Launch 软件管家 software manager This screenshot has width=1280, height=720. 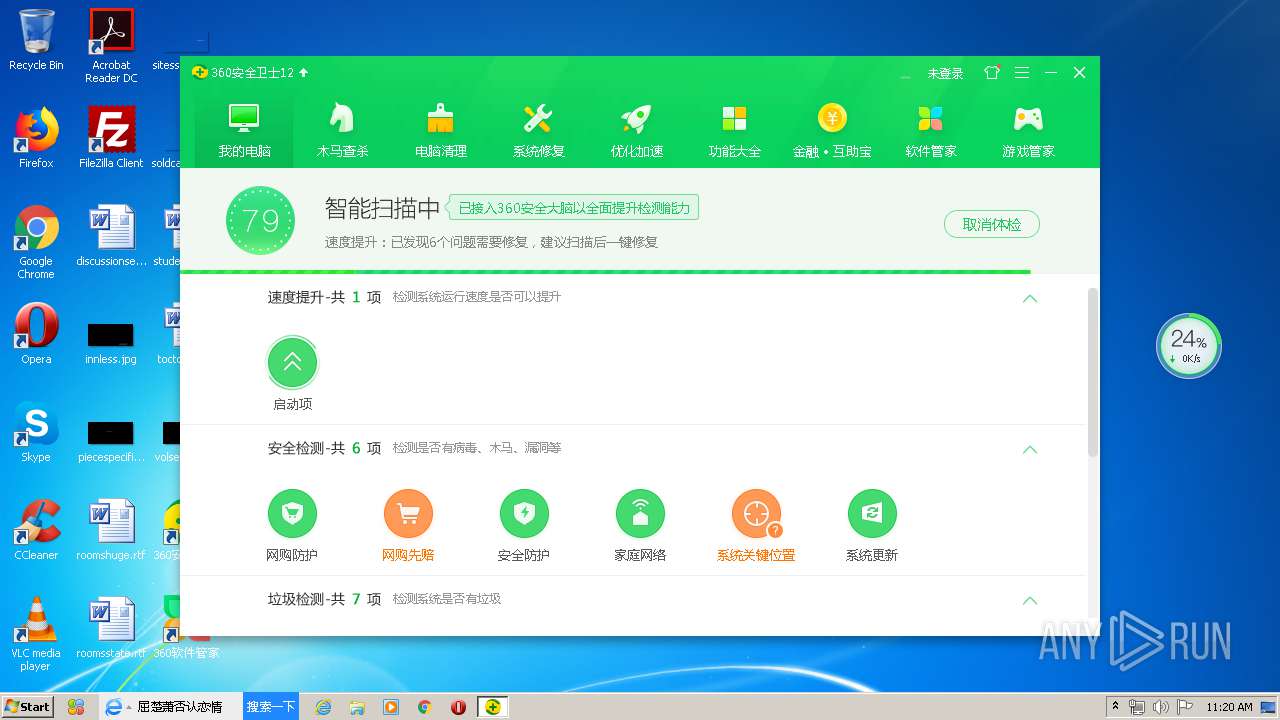click(x=930, y=130)
